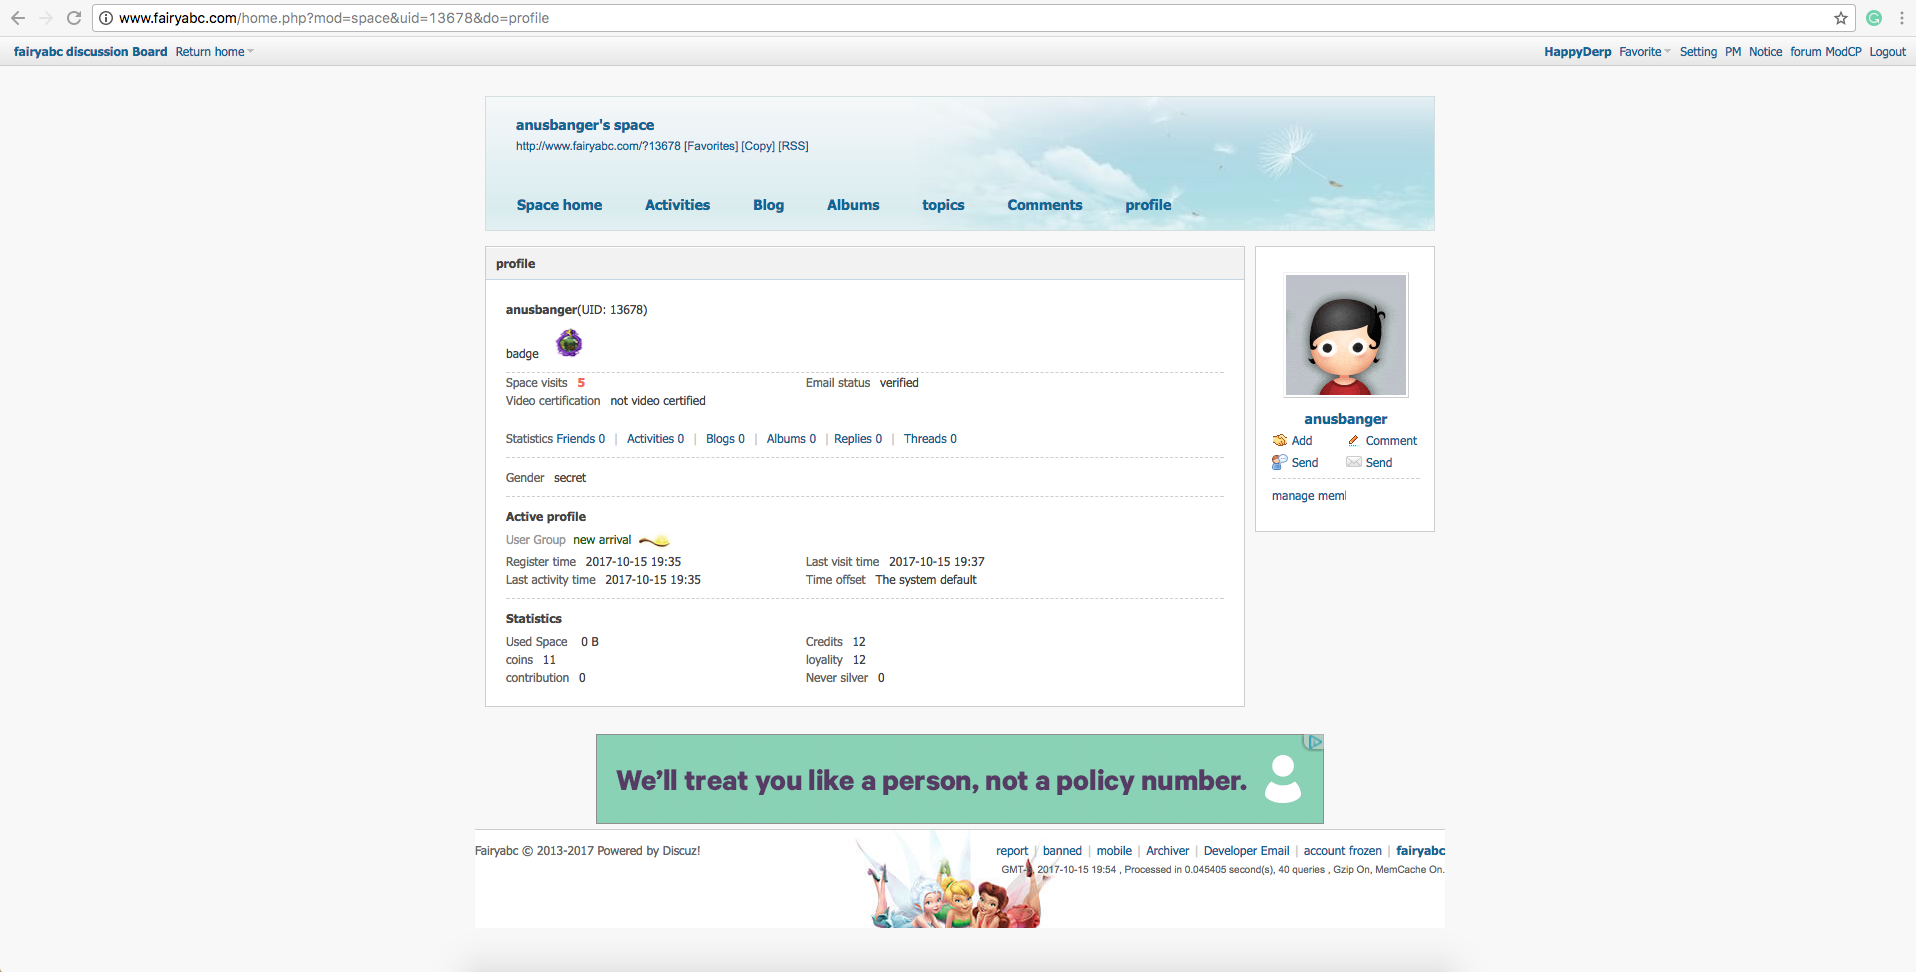
Task: Reload the page with the refresh icon
Action: point(74,18)
